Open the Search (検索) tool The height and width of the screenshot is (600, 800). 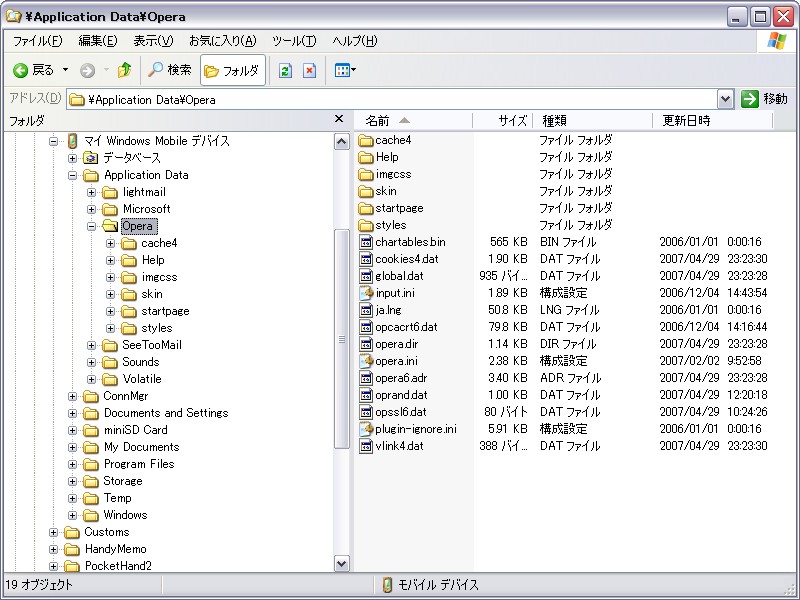tap(169, 70)
